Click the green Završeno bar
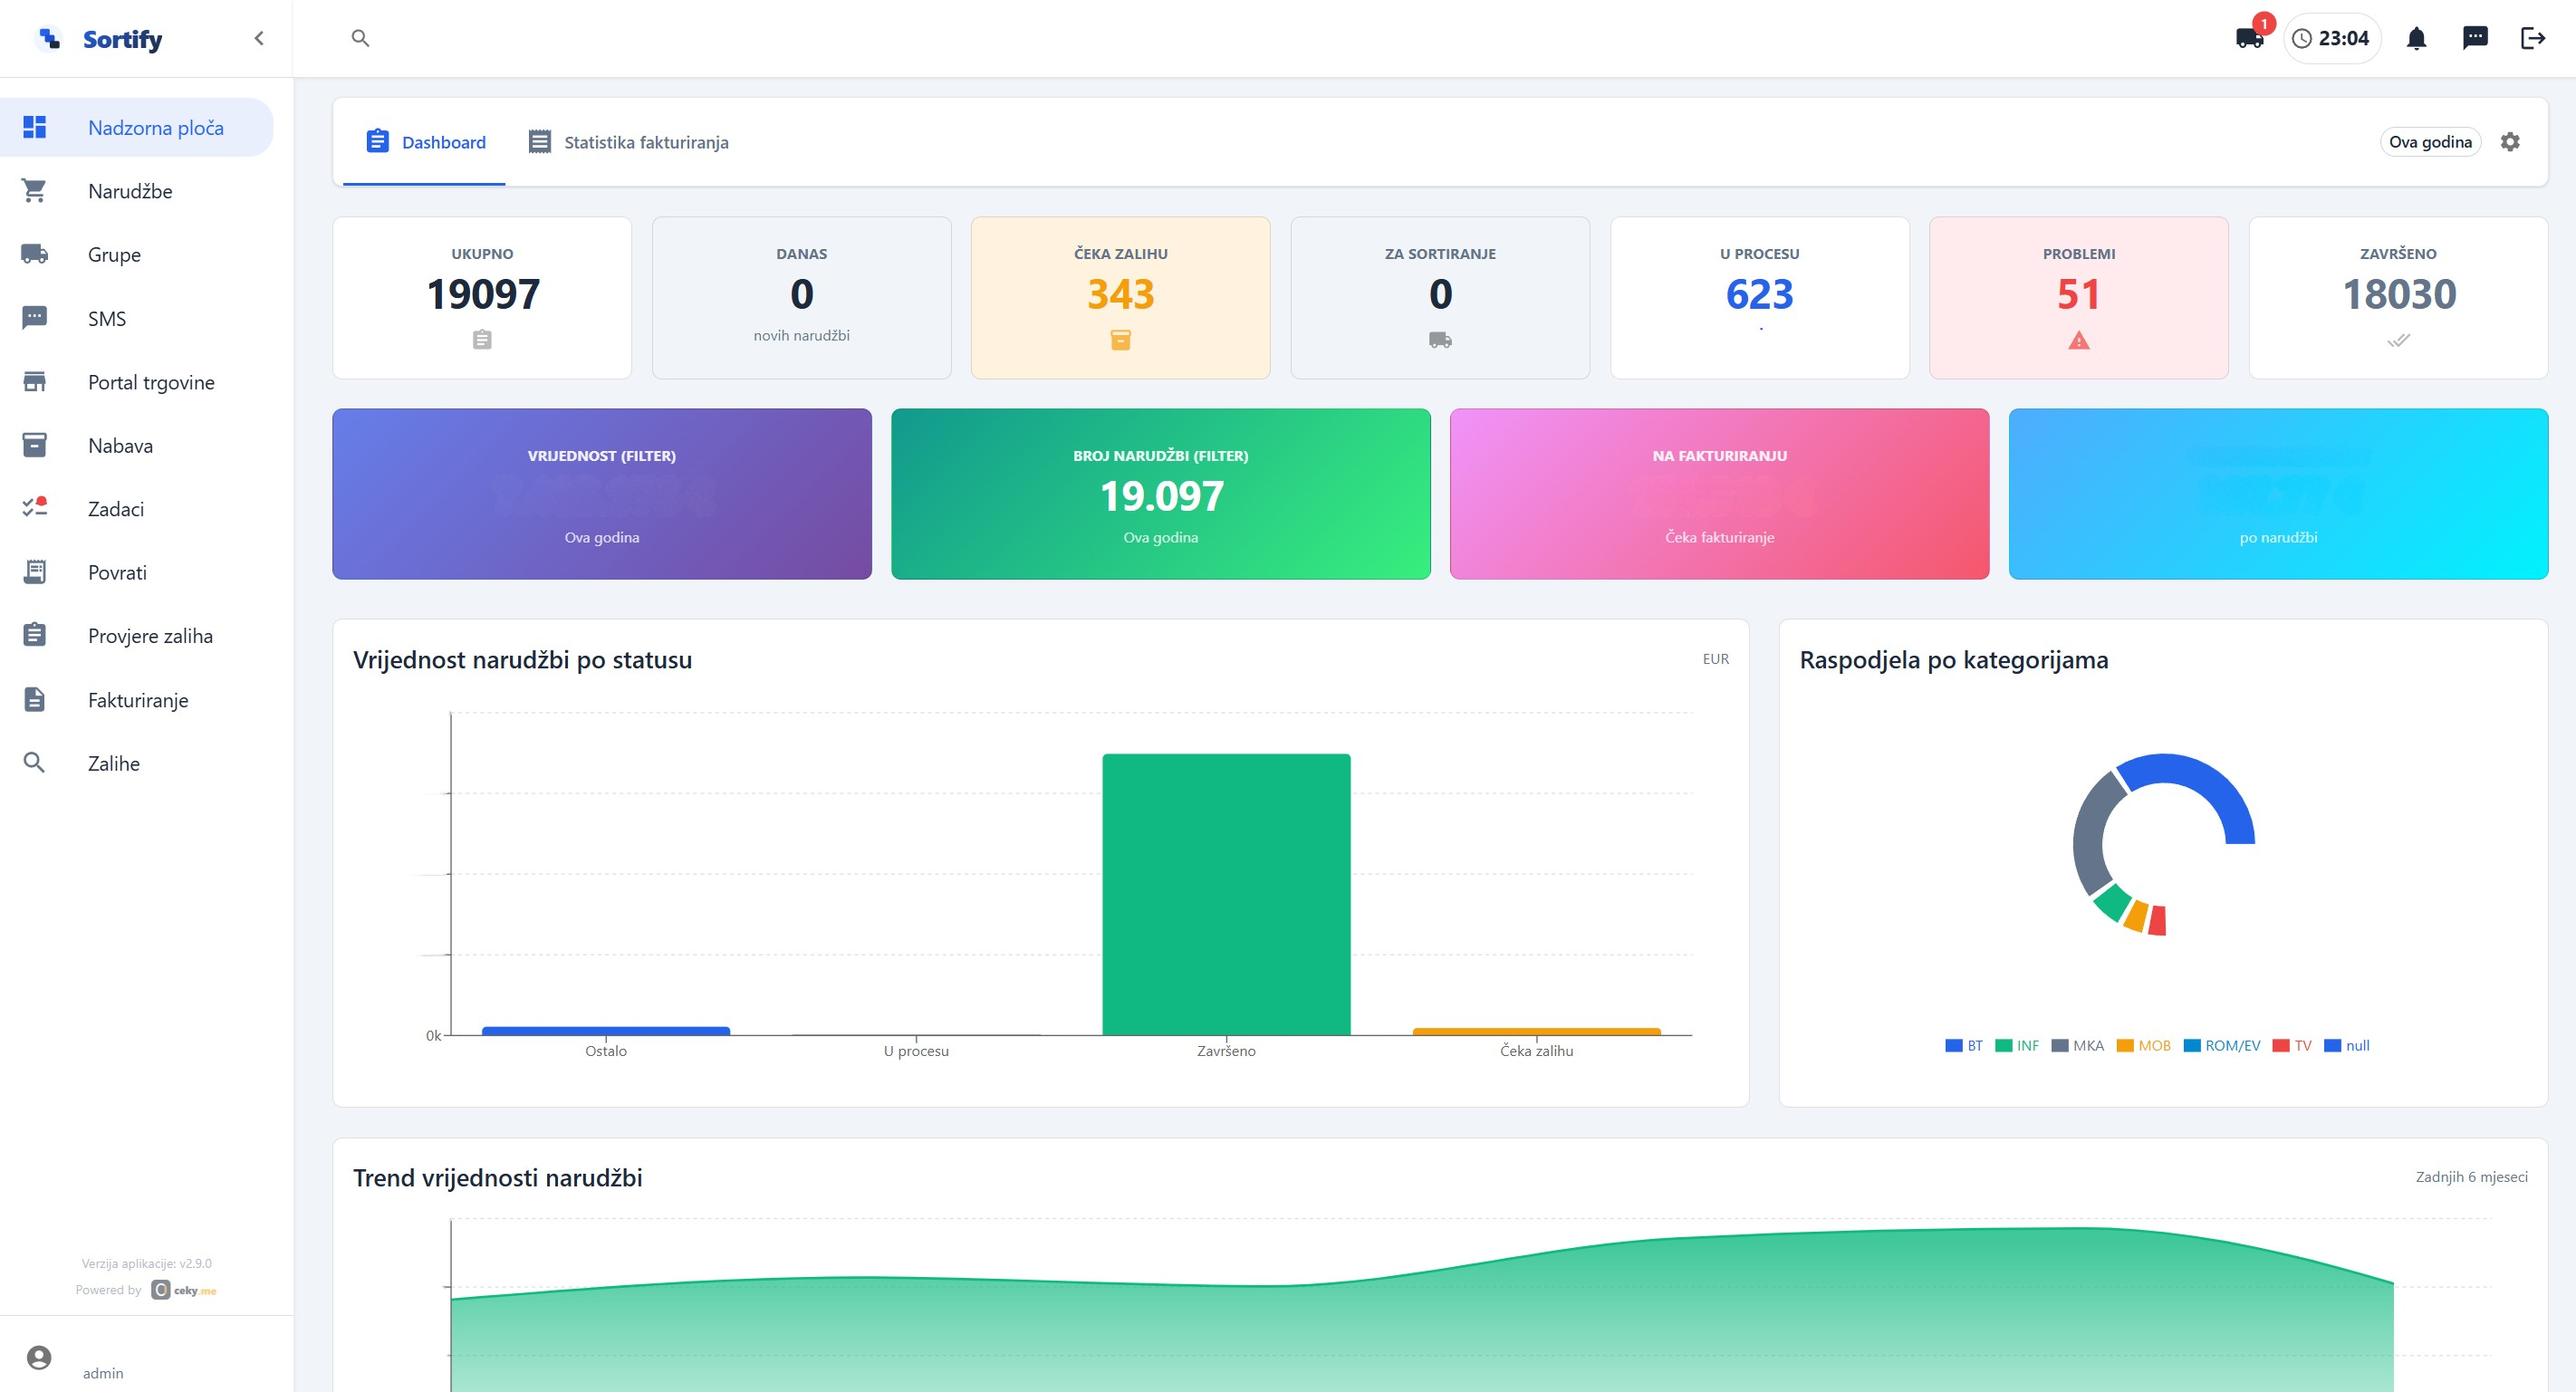Viewport: 2576px width, 1392px height. 1226,894
